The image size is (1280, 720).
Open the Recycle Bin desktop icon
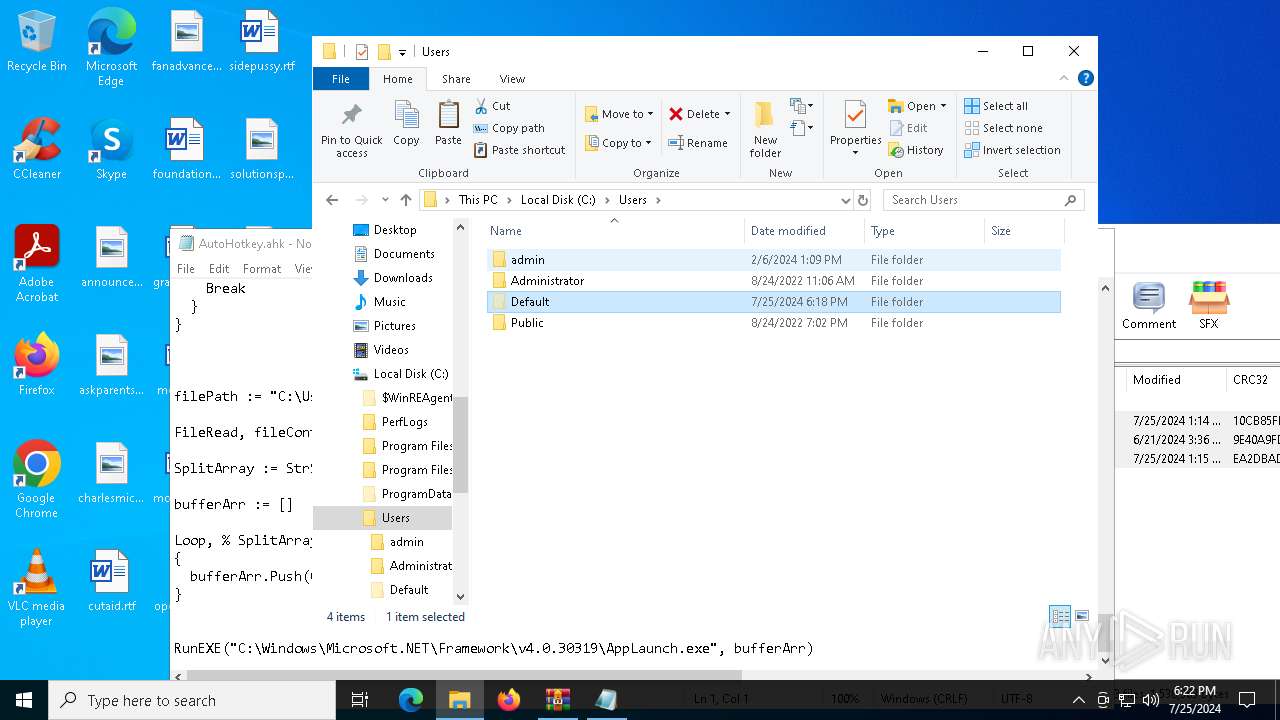click(37, 42)
